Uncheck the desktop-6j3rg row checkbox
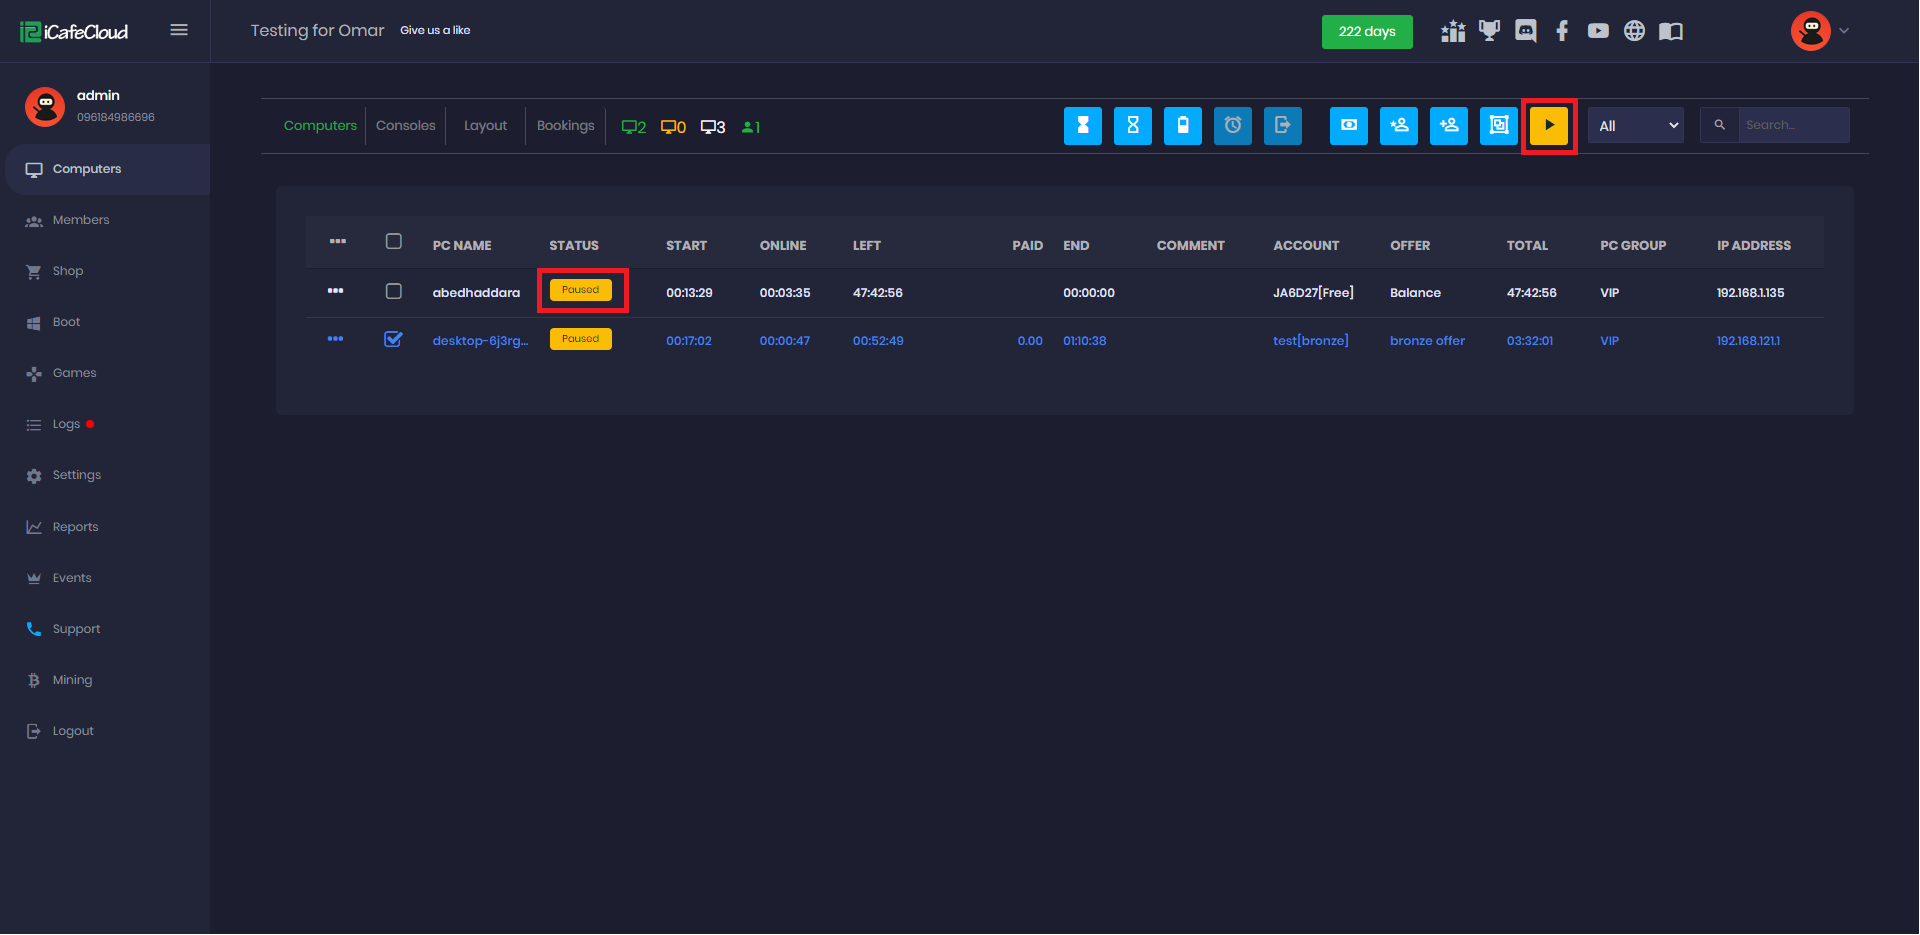This screenshot has height=935, width=1920. [394, 339]
